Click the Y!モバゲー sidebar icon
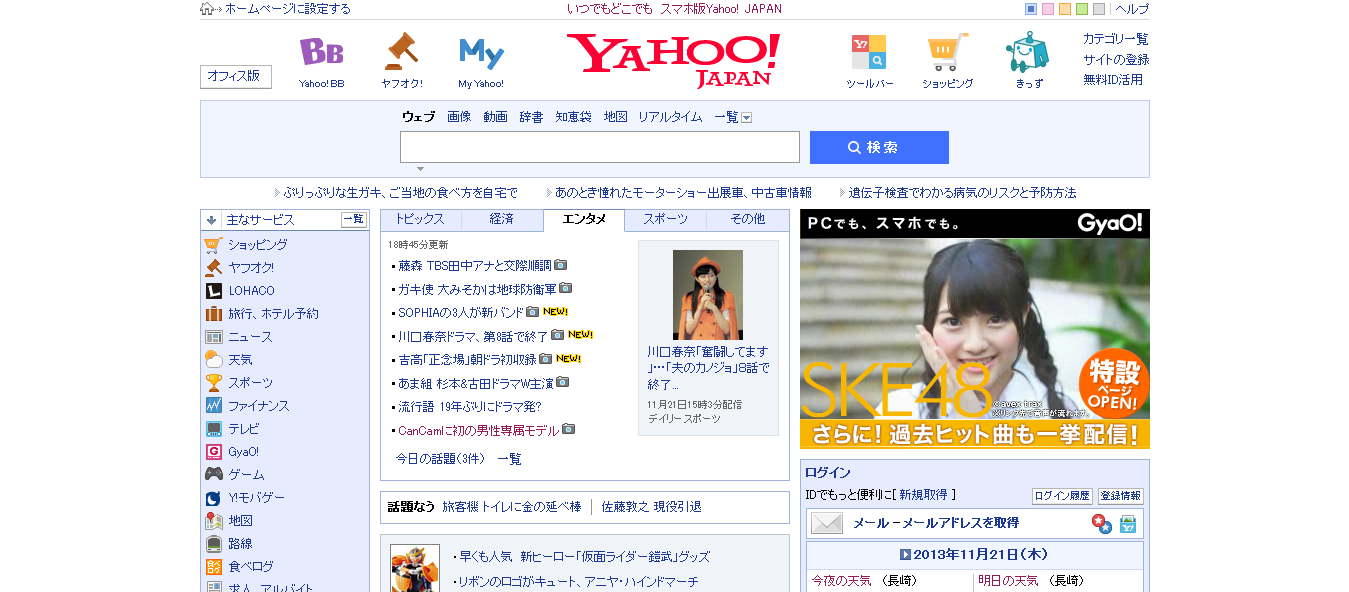 [x=213, y=498]
